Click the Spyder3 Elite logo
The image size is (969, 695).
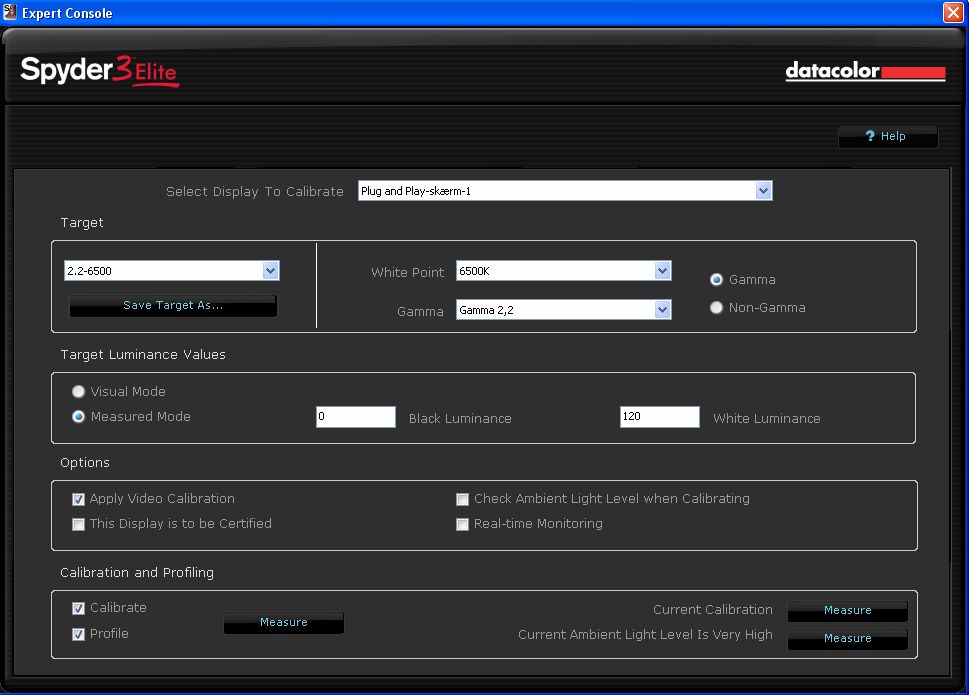99,71
